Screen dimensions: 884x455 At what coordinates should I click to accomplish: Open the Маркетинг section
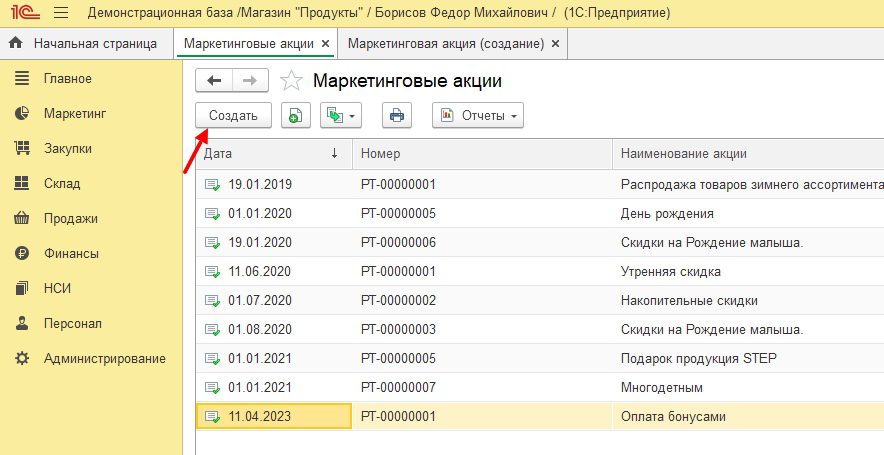pos(75,114)
